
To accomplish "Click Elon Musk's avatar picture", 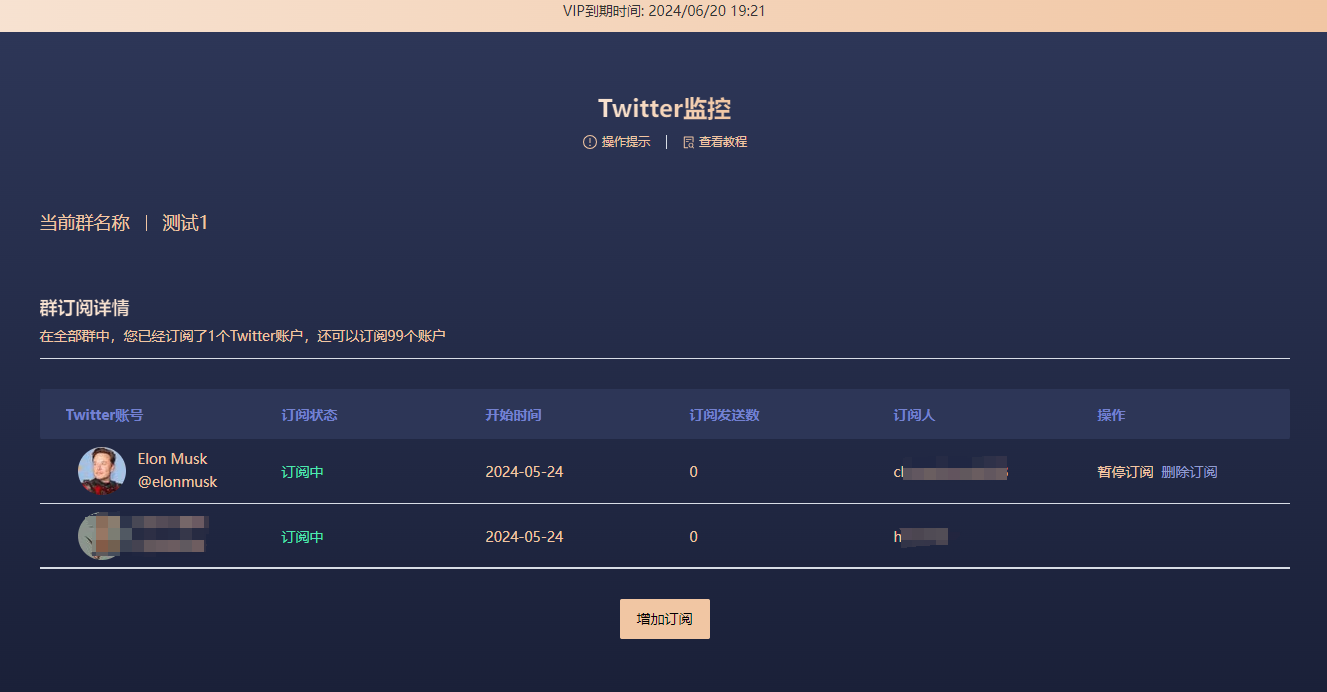I will (x=102, y=471).
